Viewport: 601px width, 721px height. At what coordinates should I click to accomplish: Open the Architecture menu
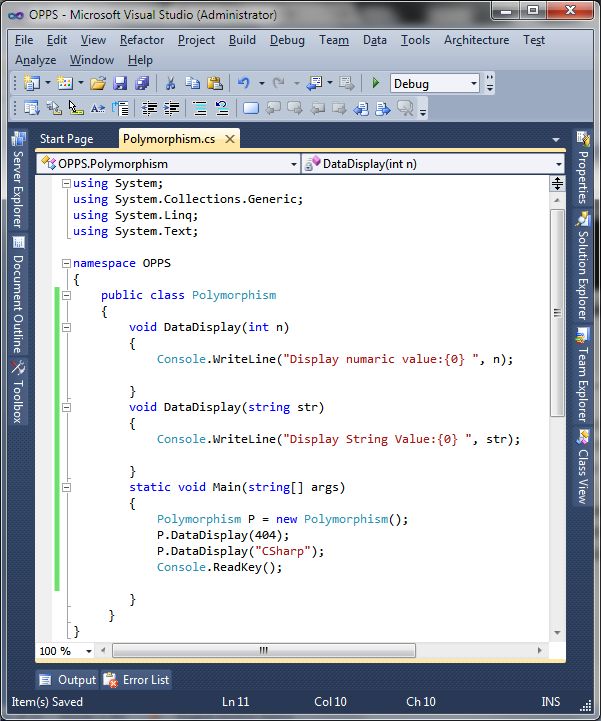pos(476,40)
